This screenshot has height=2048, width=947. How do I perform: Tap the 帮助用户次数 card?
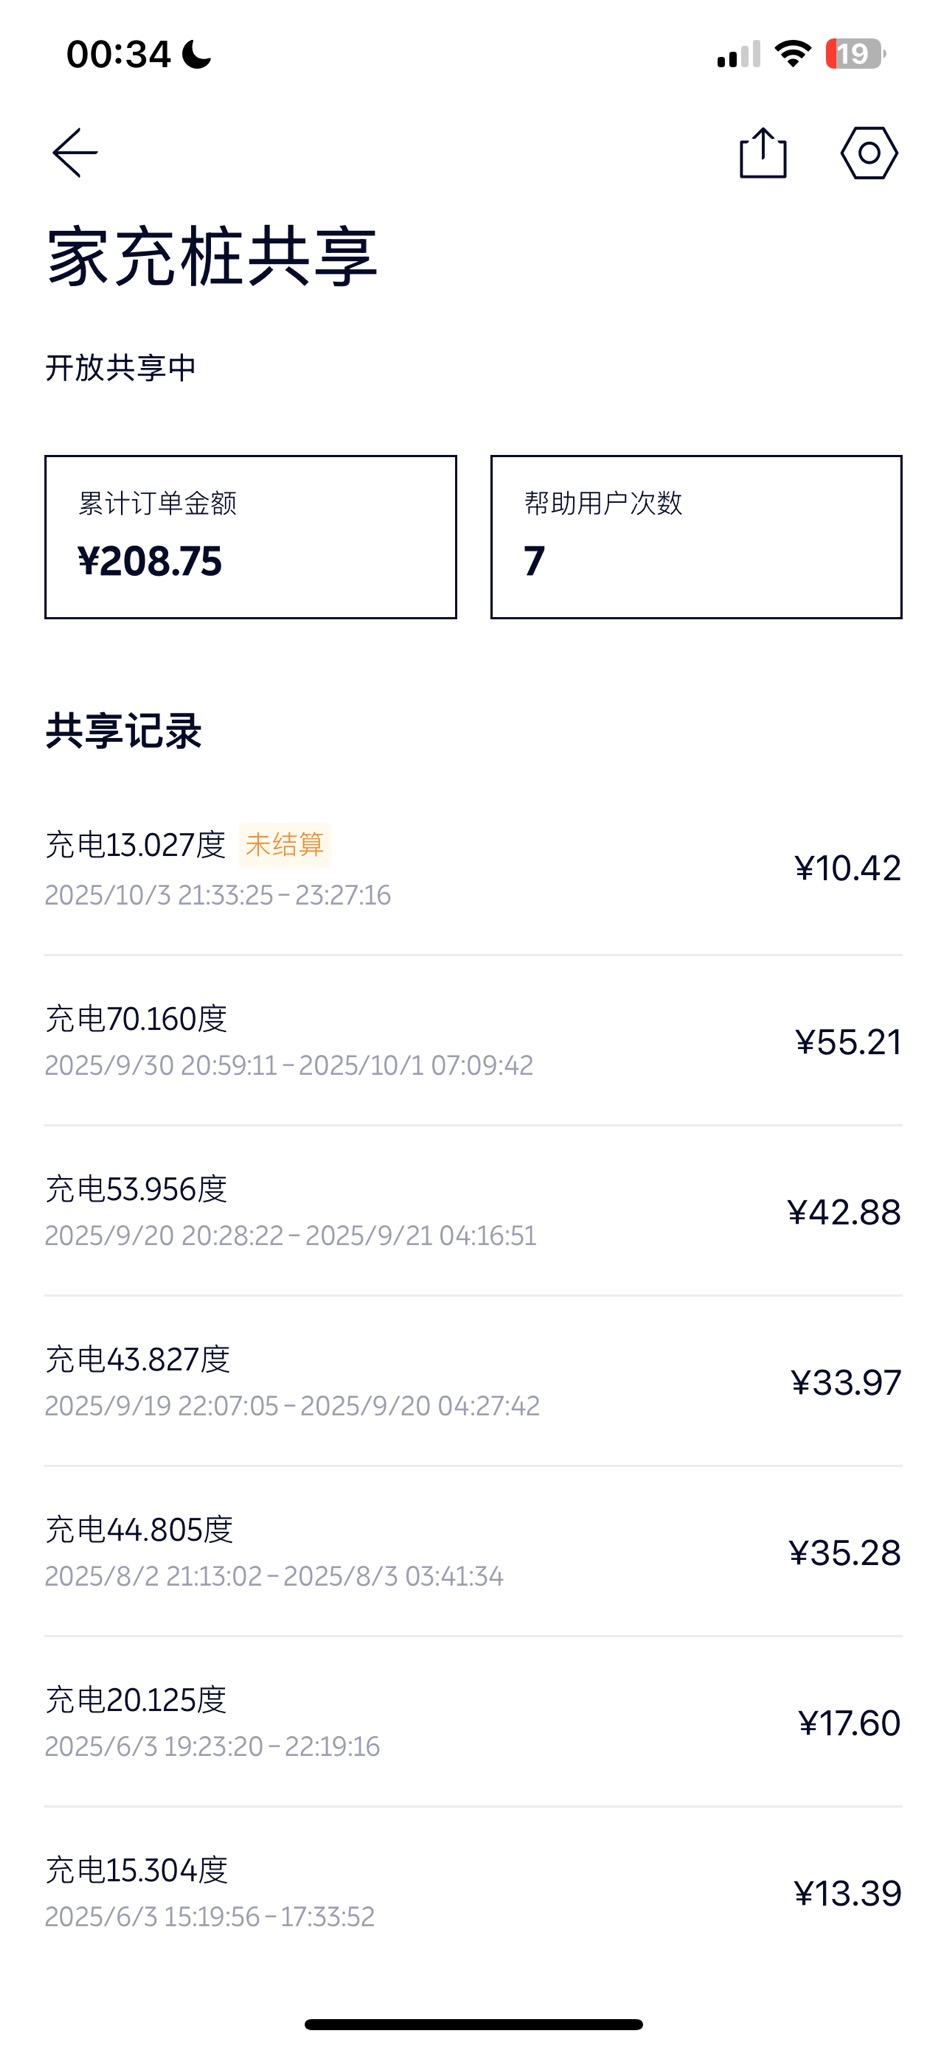[696, 537]
